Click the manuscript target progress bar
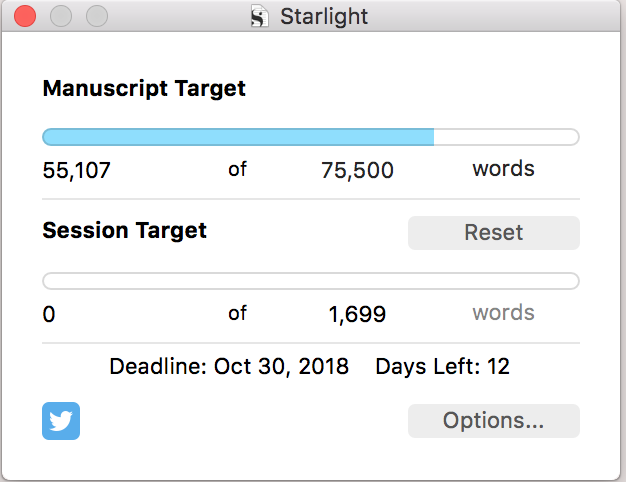626x482 pixels. coord(310,137)
